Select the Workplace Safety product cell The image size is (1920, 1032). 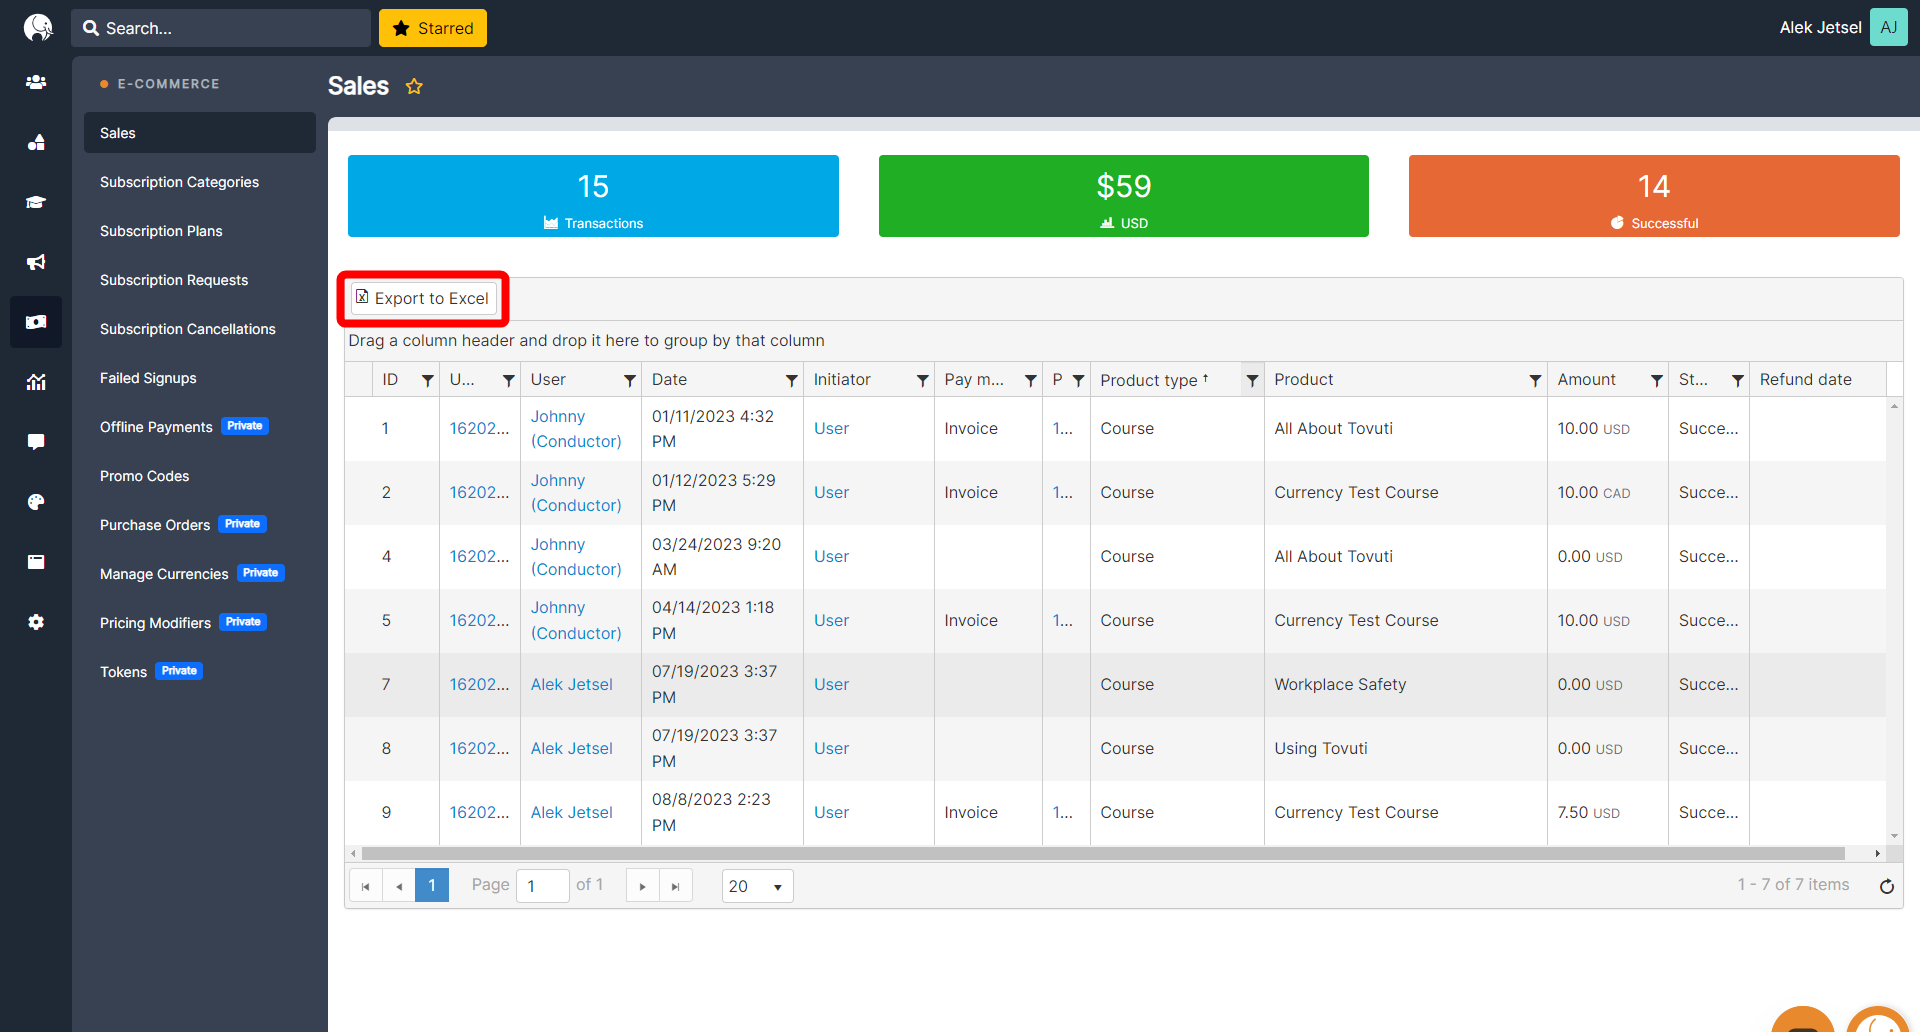(1405, 685)
